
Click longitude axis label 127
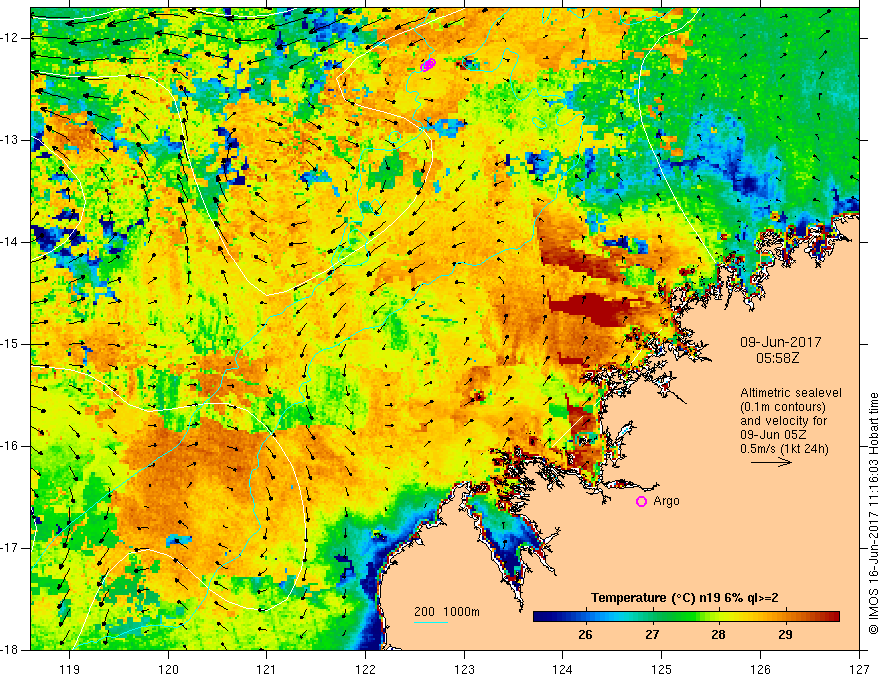tap(859, 669)
